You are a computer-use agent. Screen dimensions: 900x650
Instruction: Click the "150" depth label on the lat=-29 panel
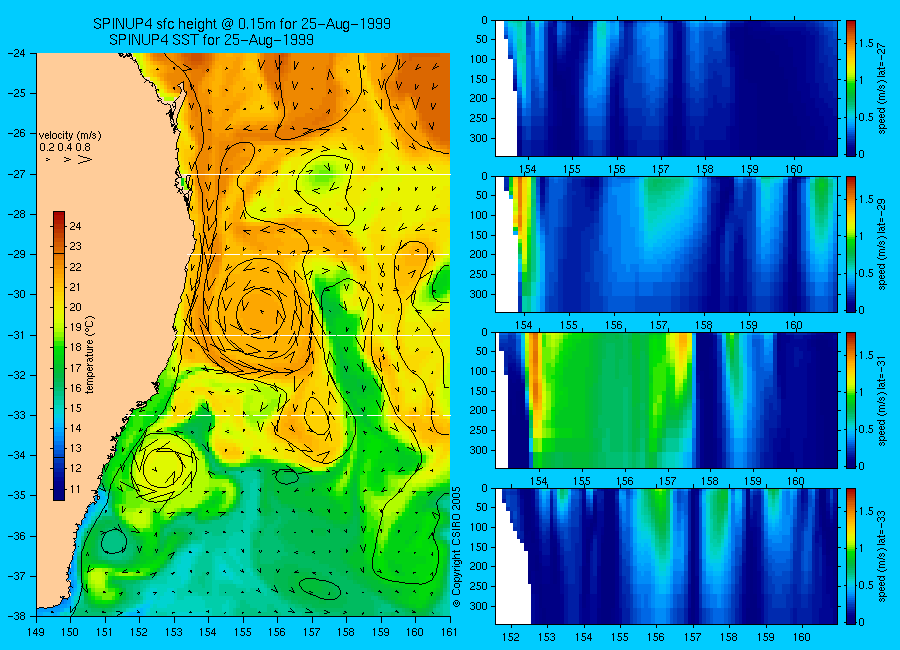479,235
